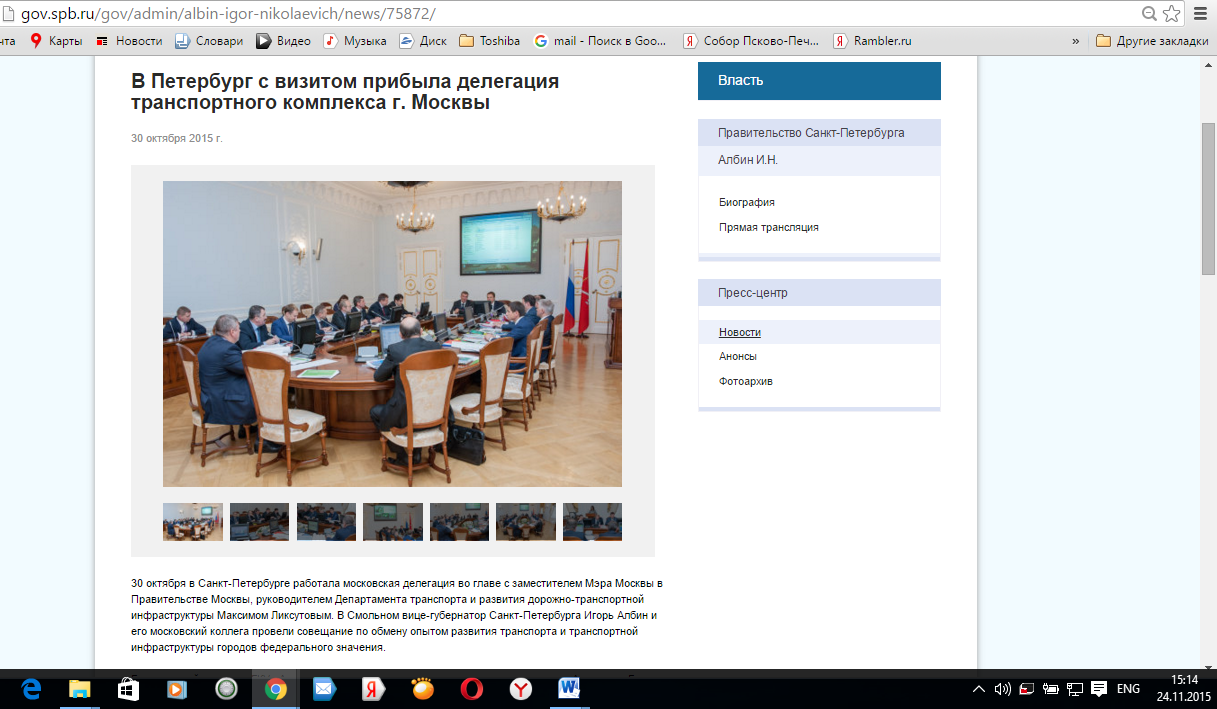Open Yandex Browser from taskbar
This screenshot has width=1217, height=709.
pyautogui.click(x=521, y=689)
